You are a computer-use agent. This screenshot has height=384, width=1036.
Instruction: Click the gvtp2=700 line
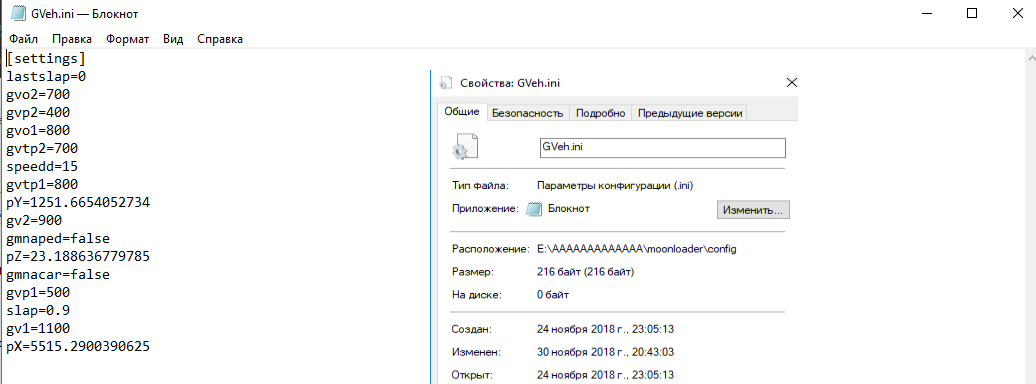tap(42, 148)
